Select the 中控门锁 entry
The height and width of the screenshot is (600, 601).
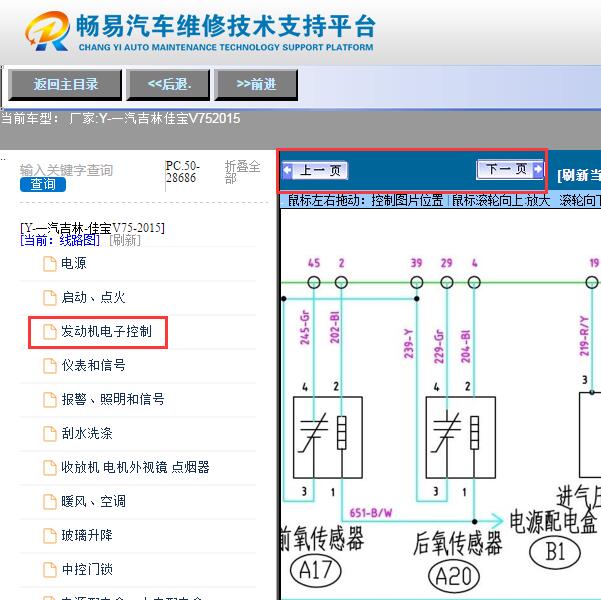click(x=87, y=569)
